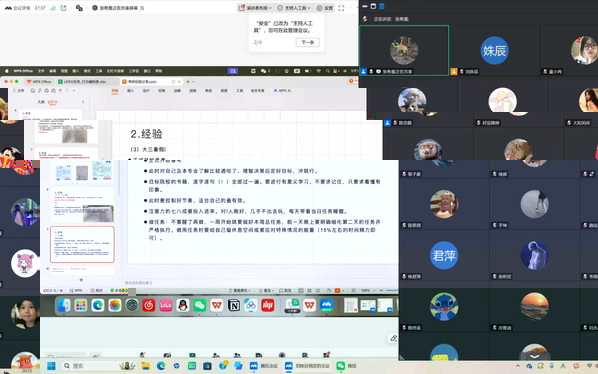
Task: Expand more participants with bottom chevron
Action: (535, 356)
